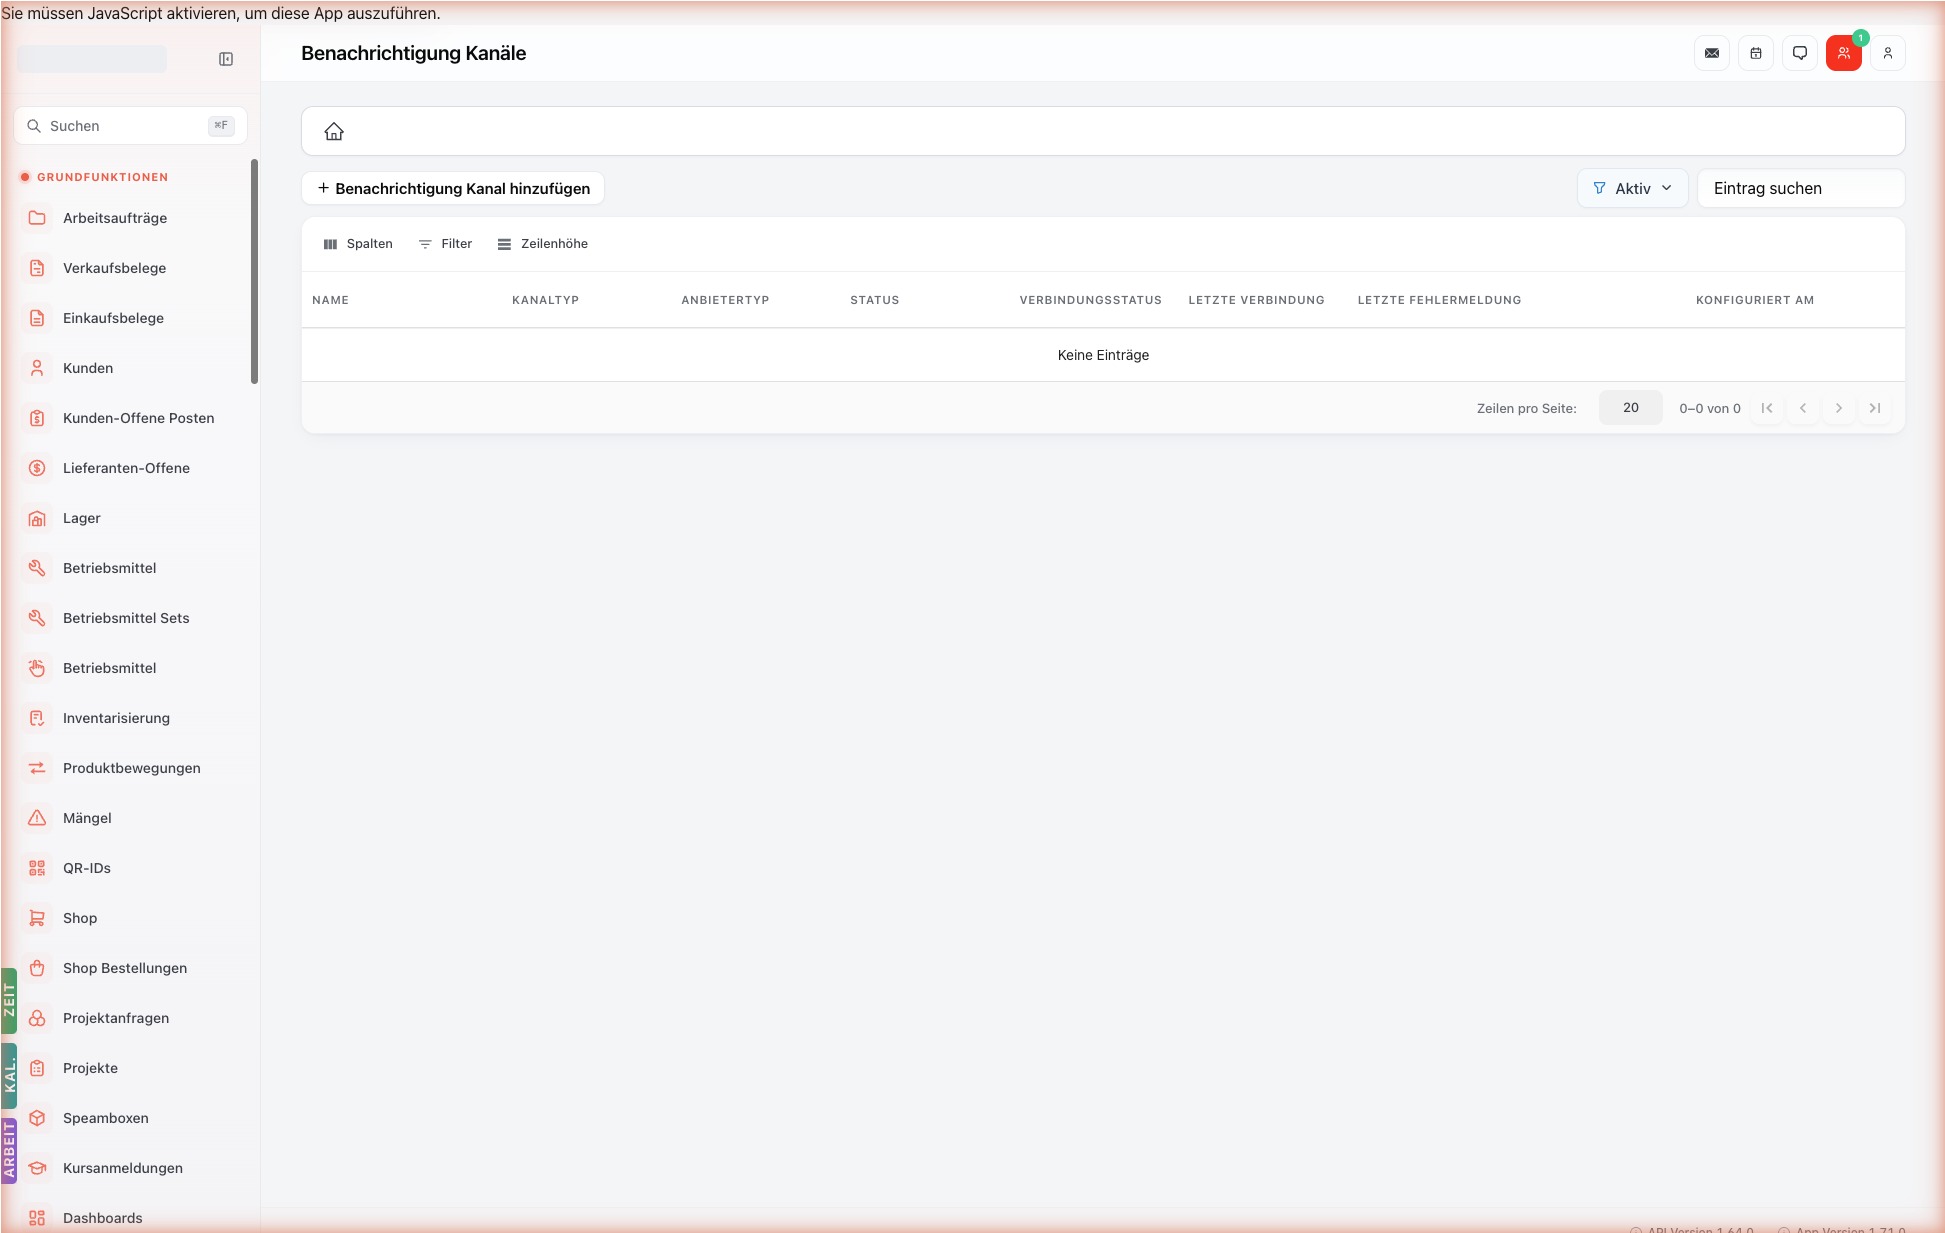Sort by KANALTYP column header
Image resolution: width=1945 pixels, height=1233 pixels.
[x=545, y=300]
